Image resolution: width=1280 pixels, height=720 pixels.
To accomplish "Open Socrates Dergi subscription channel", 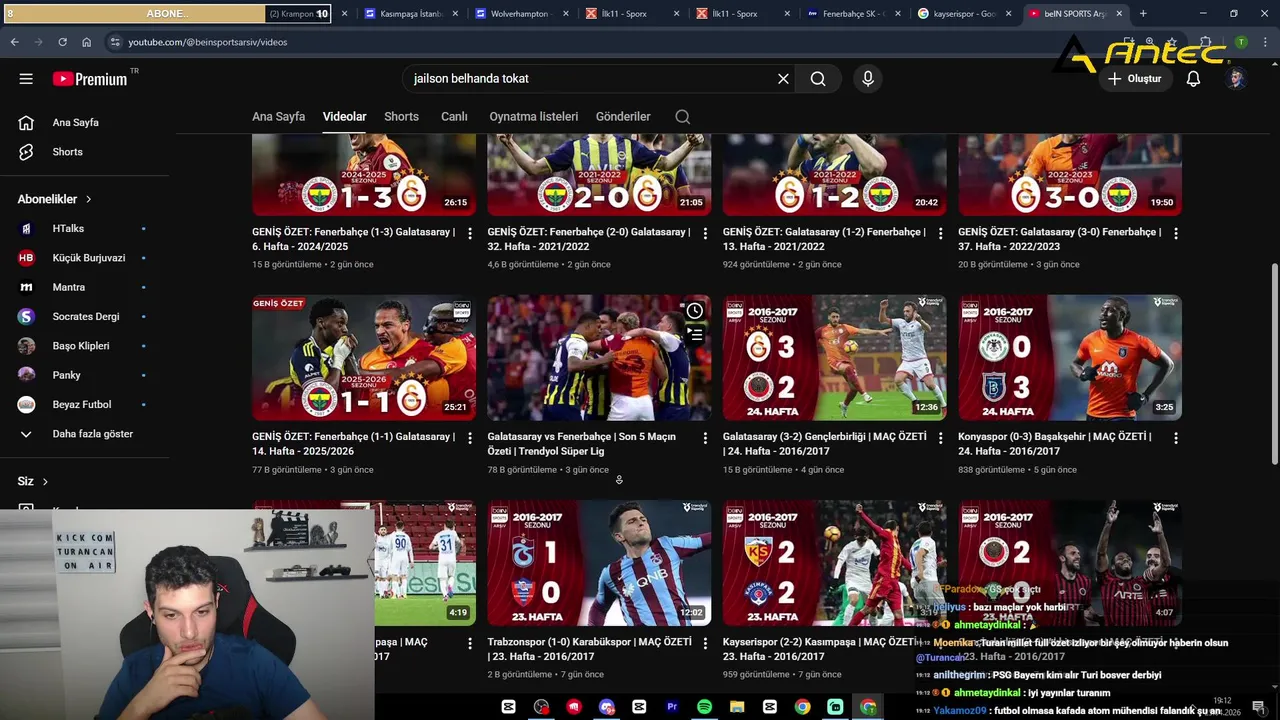I will click(x=85, y=317).
